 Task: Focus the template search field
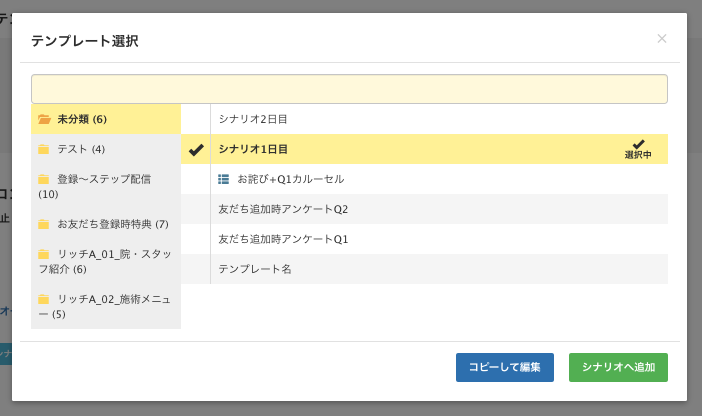click(349, 89)
